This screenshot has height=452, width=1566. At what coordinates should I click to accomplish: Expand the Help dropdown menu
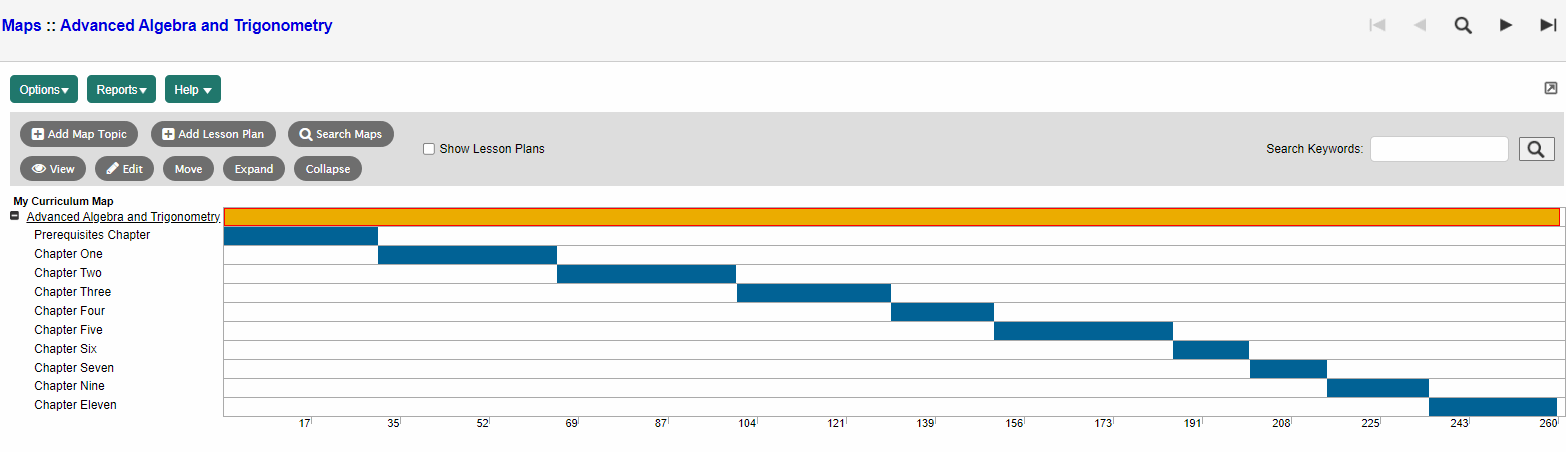192,90
